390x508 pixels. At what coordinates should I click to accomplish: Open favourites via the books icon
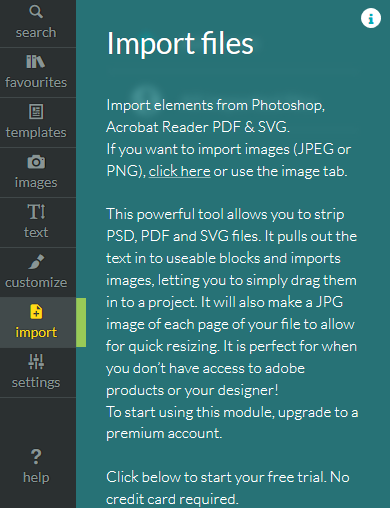(x=36, y=62)
